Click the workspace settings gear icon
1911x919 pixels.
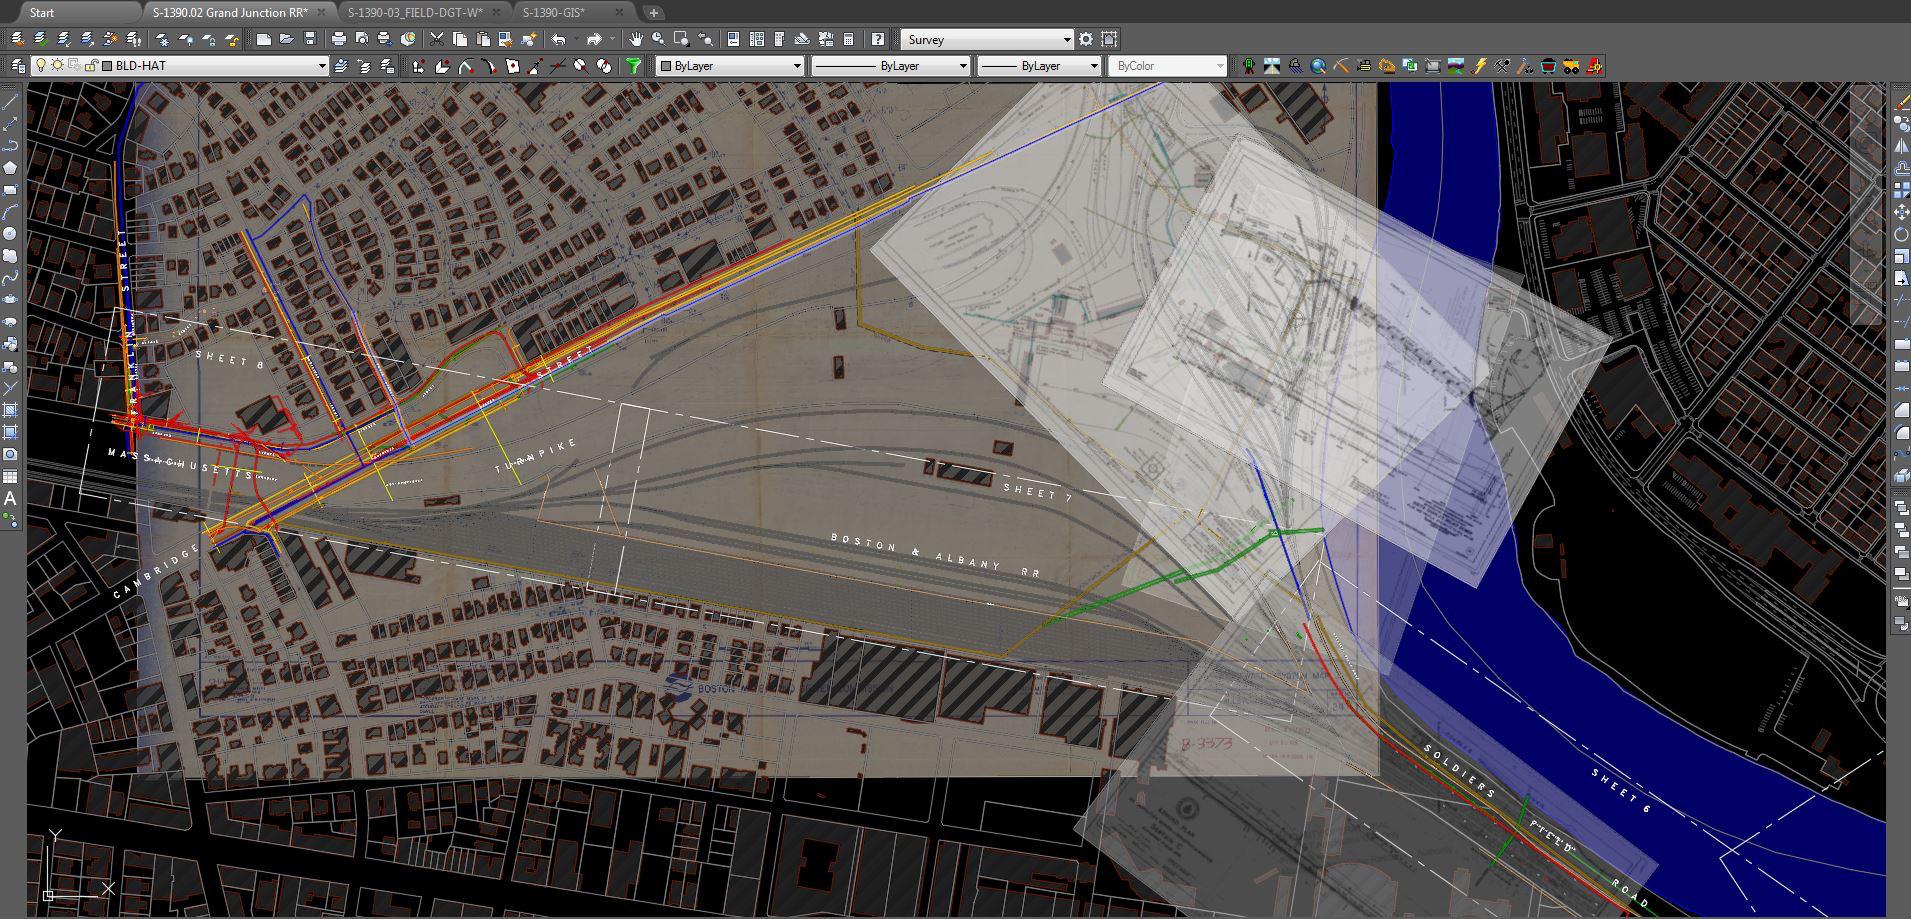point(1086,40)
